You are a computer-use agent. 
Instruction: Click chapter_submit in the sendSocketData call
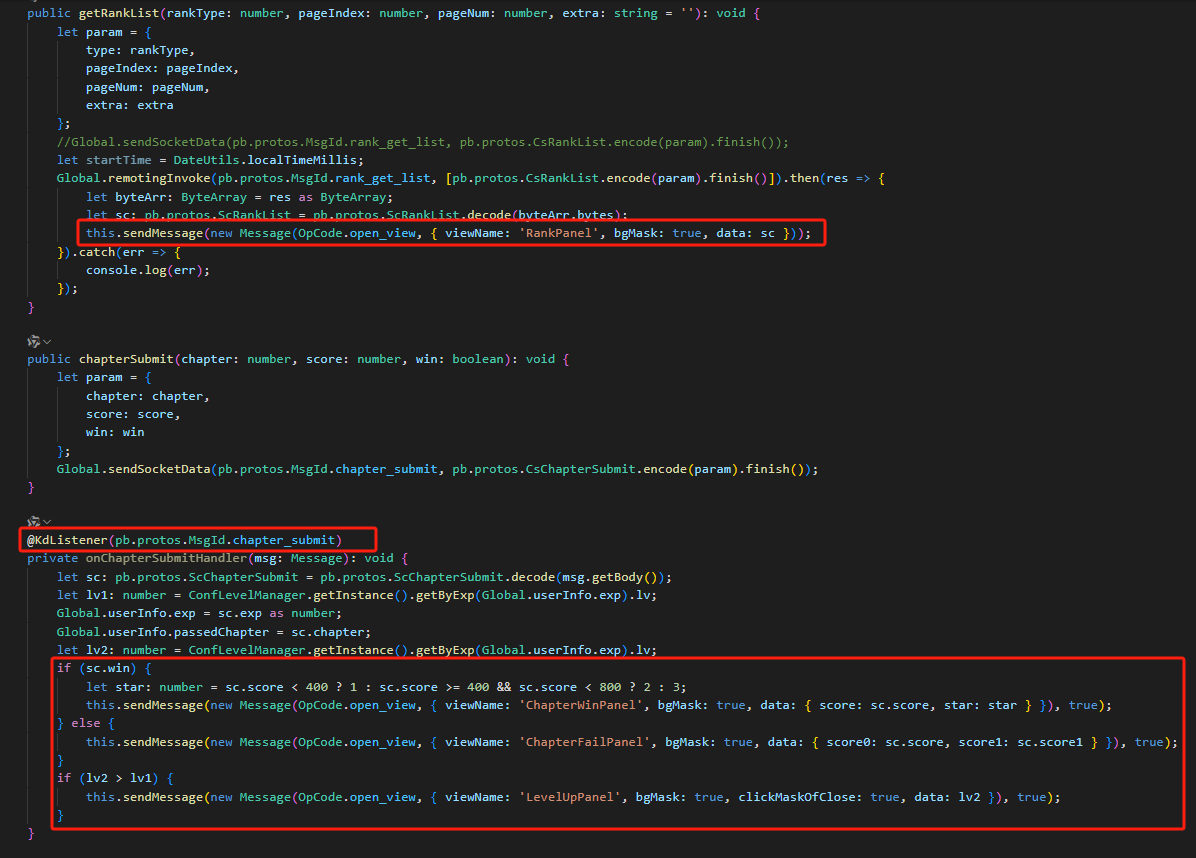(x=387, y=469)
